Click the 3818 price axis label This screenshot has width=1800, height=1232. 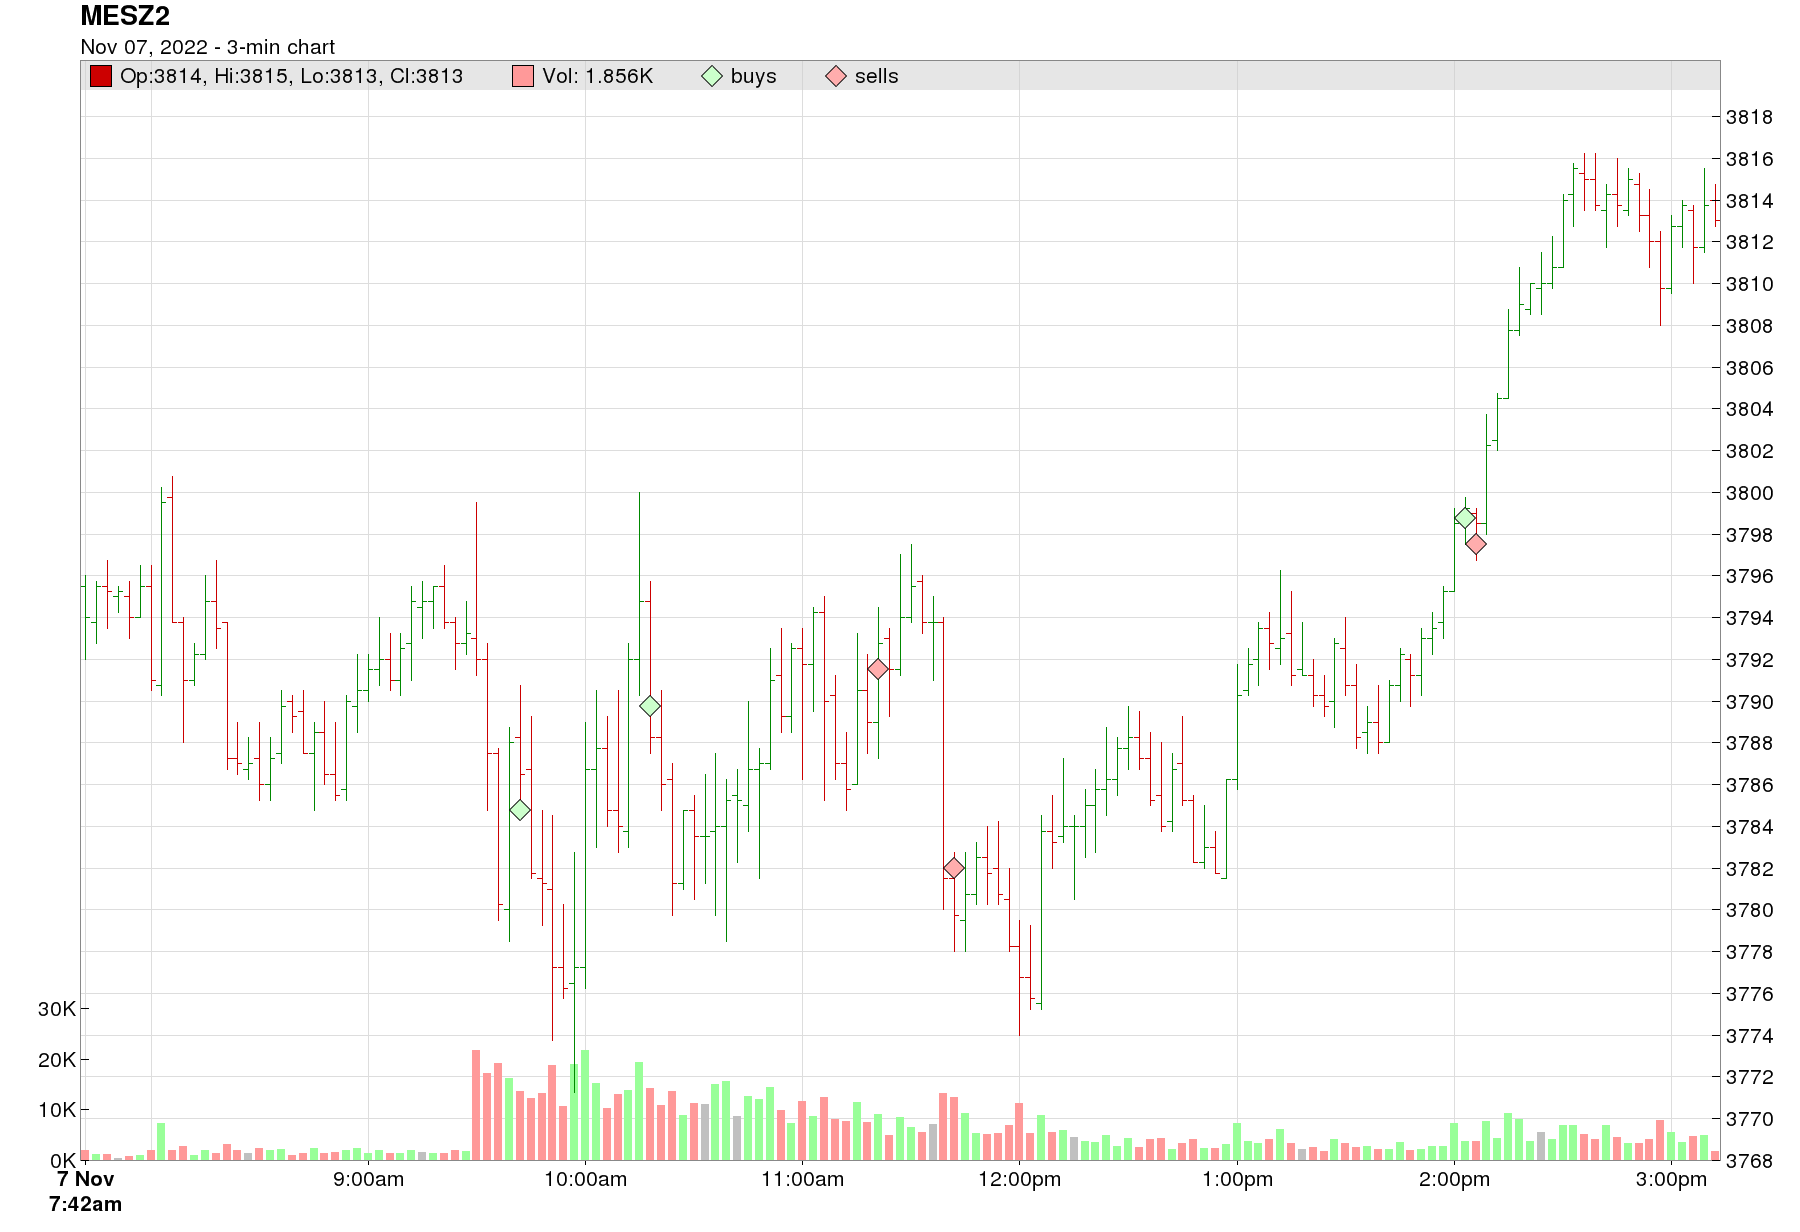(x=1749, y=117)
